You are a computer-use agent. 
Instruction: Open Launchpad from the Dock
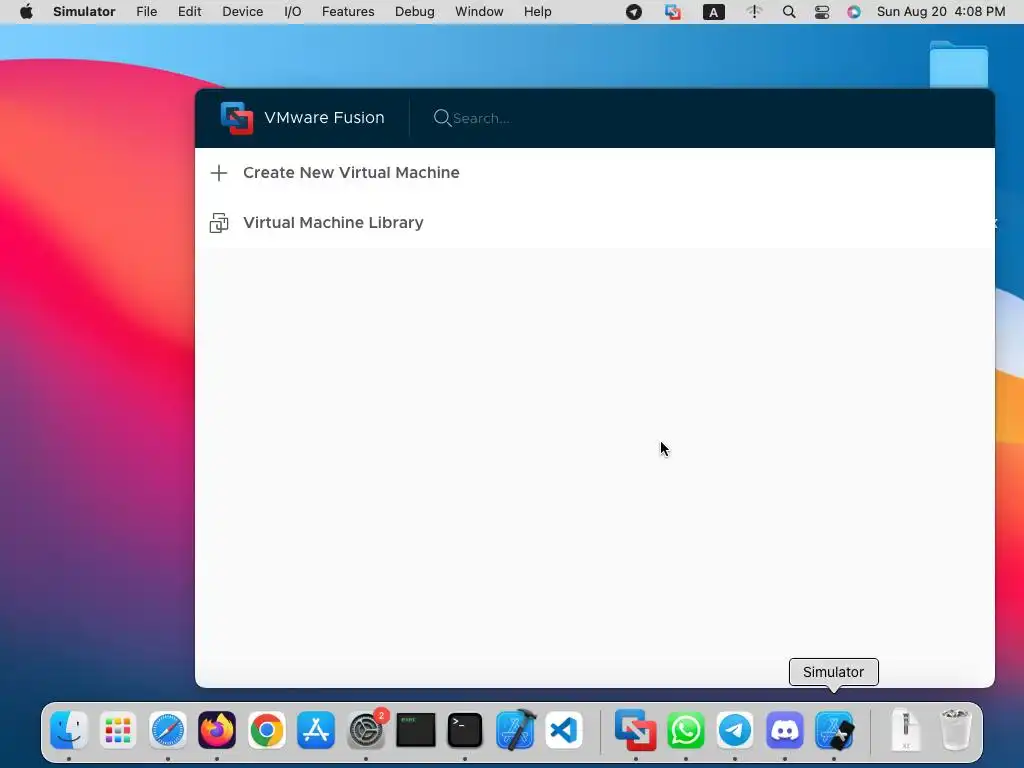coord(118,730)
